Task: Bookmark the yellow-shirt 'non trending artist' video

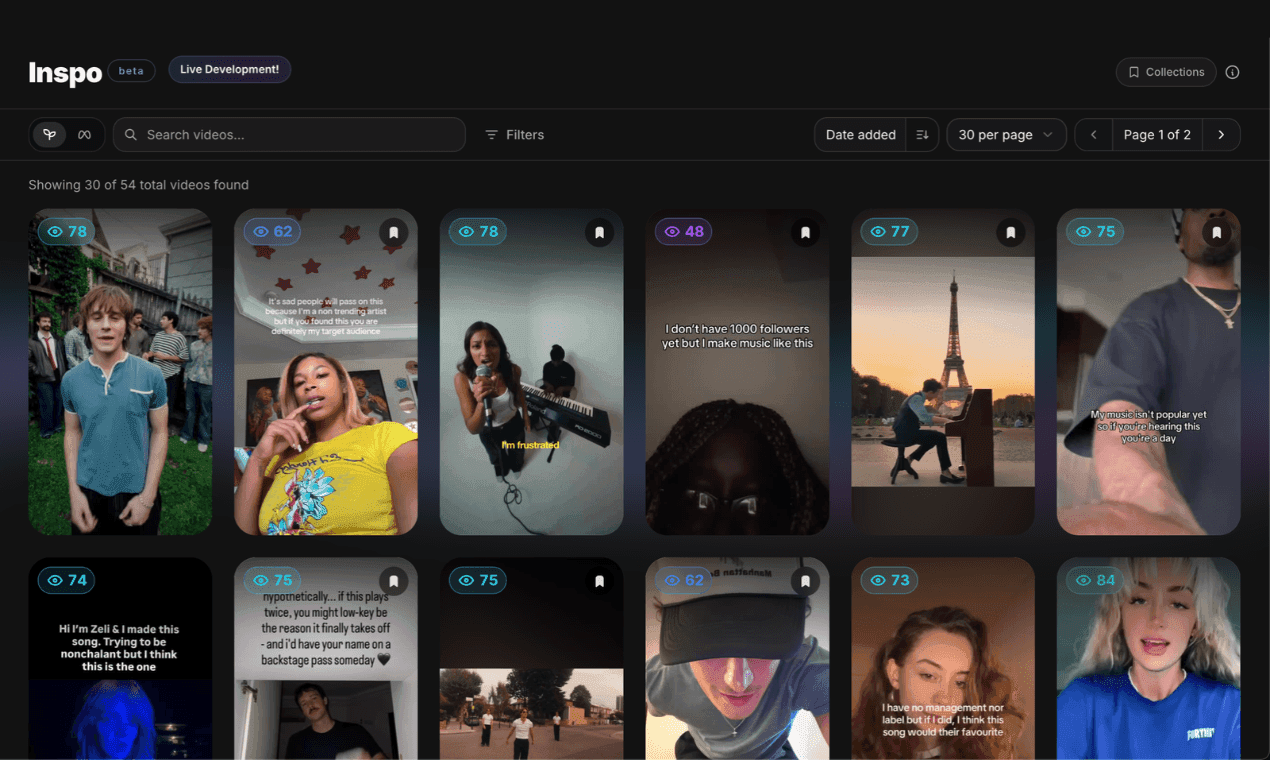Action: (x=394, y=232)
